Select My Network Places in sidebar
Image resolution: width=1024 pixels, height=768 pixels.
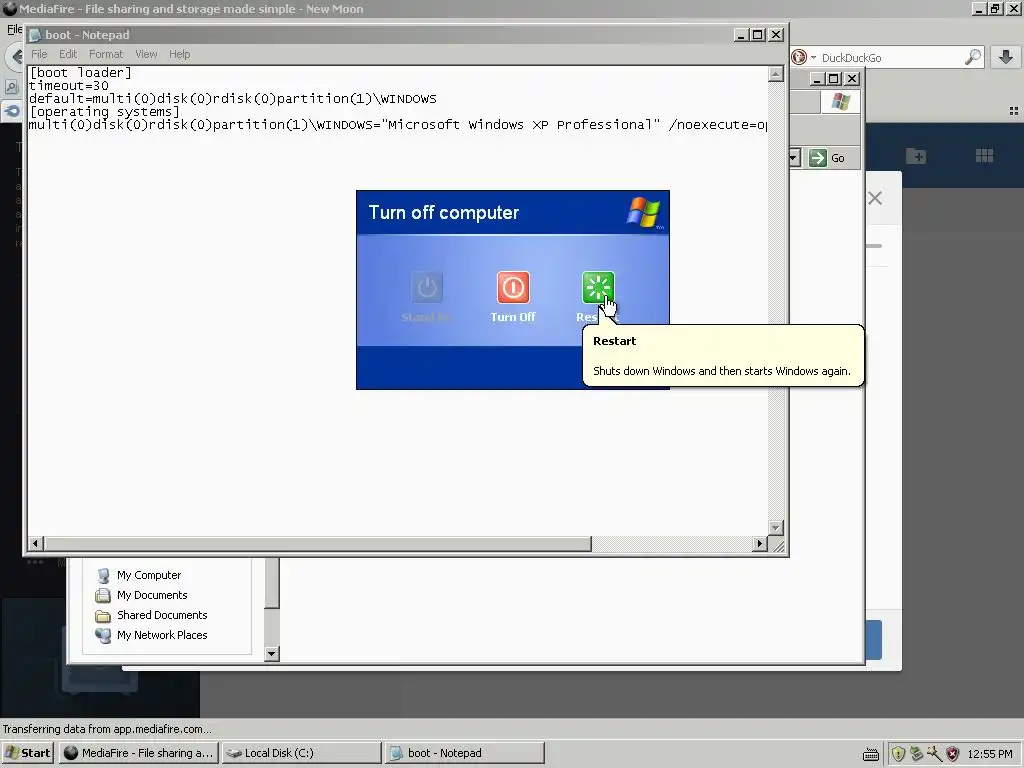tap(162, 635)
